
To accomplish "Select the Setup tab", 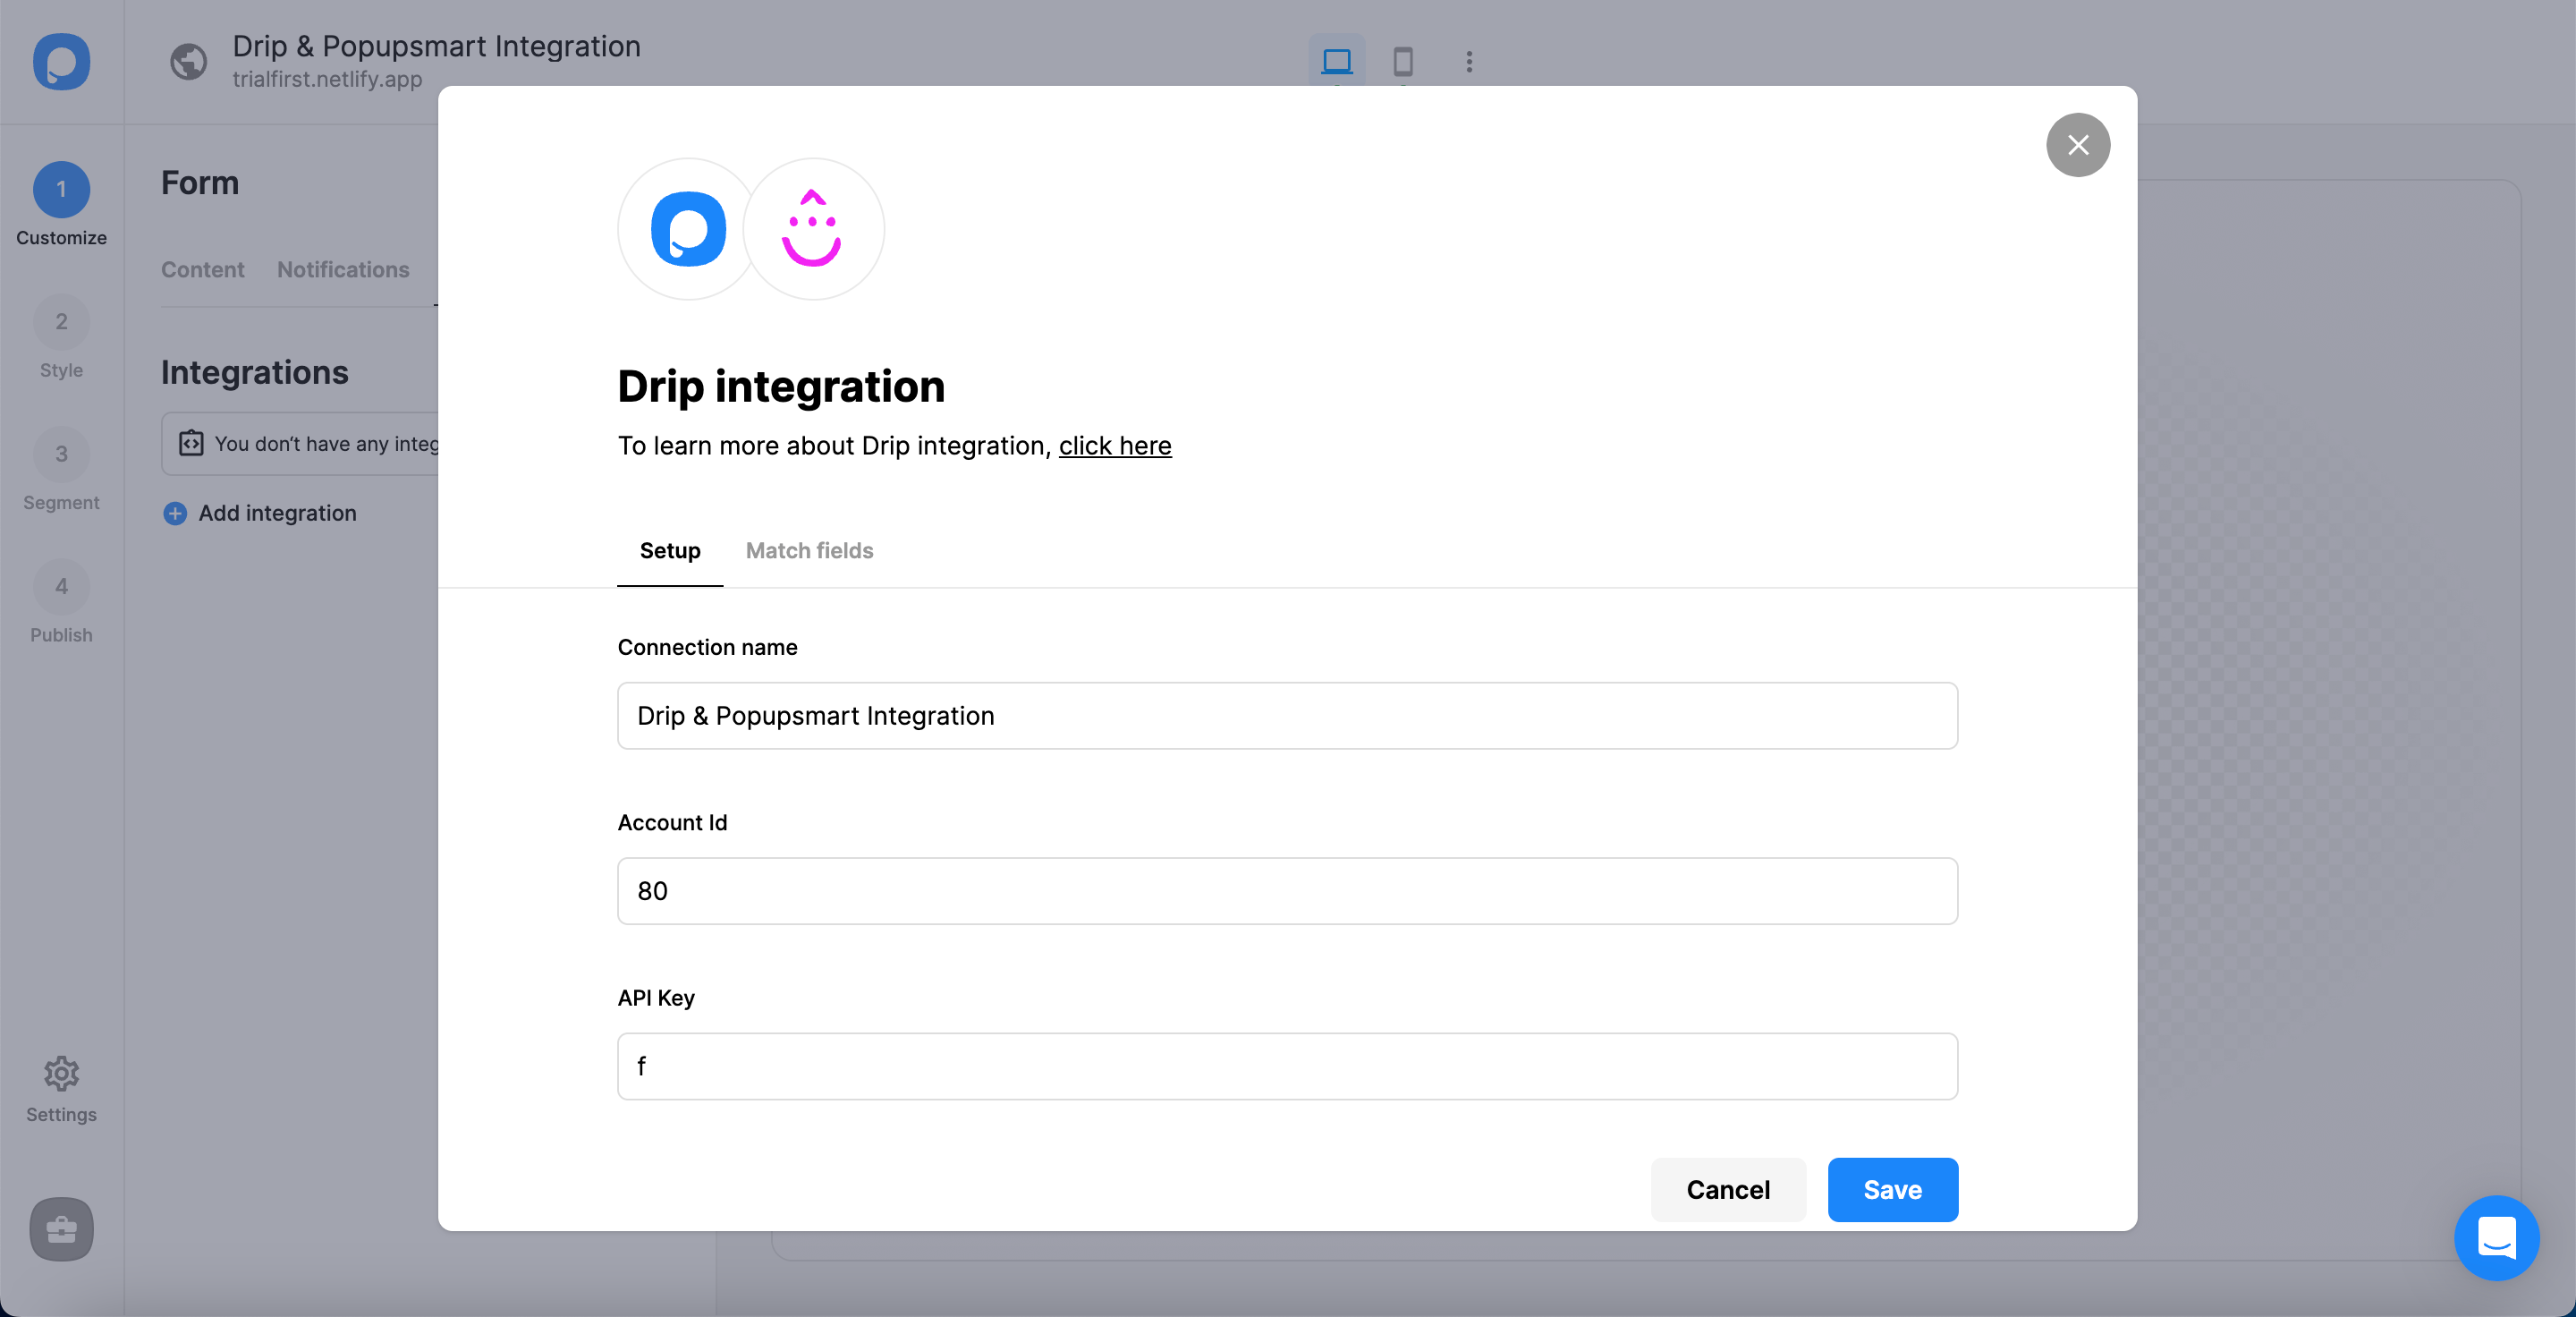I will pyautogui.click(x=670, y=550).
